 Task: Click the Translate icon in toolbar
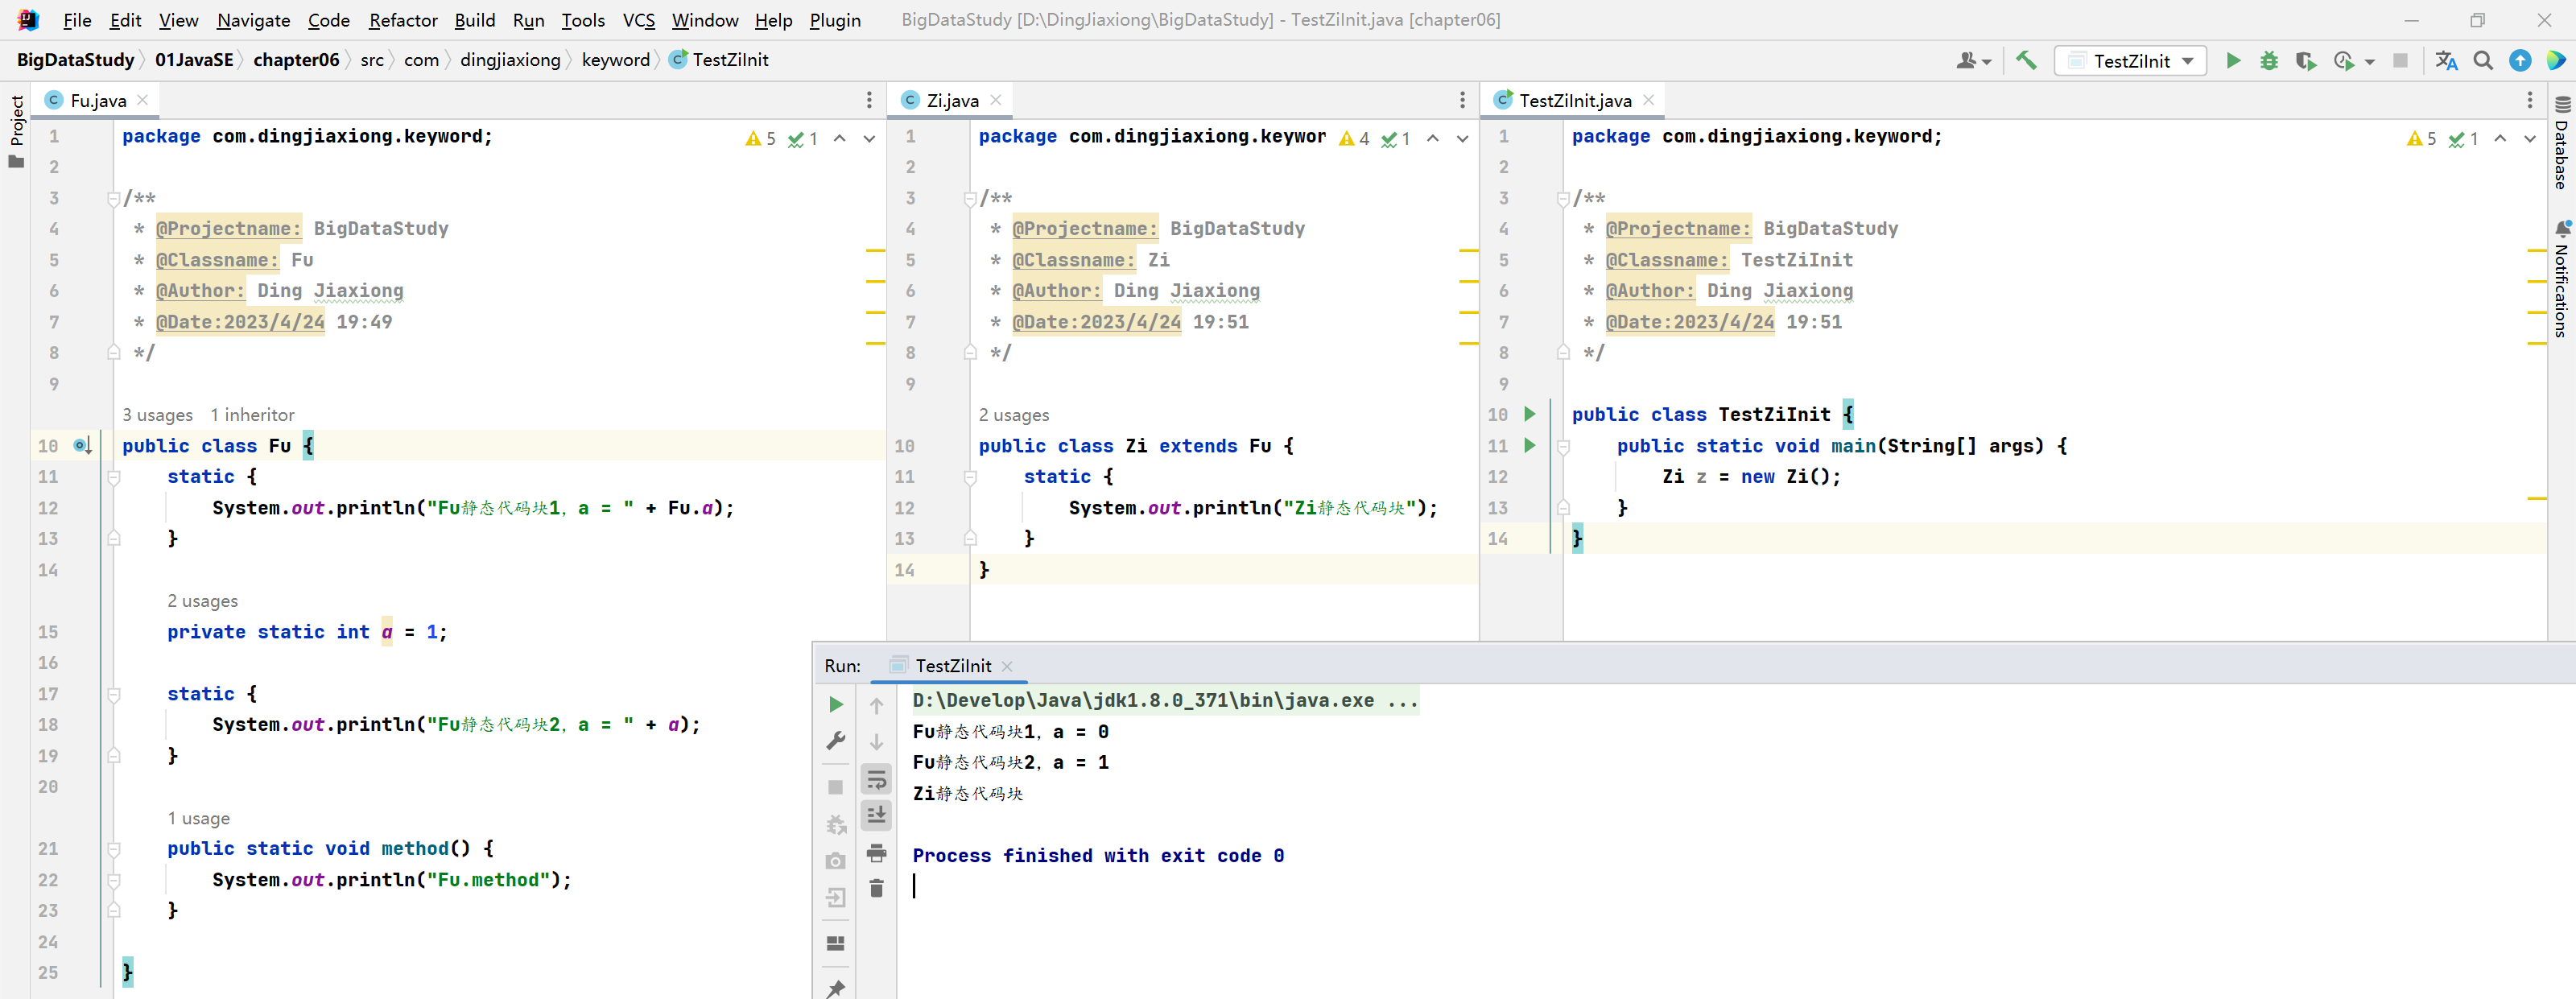2446,61
